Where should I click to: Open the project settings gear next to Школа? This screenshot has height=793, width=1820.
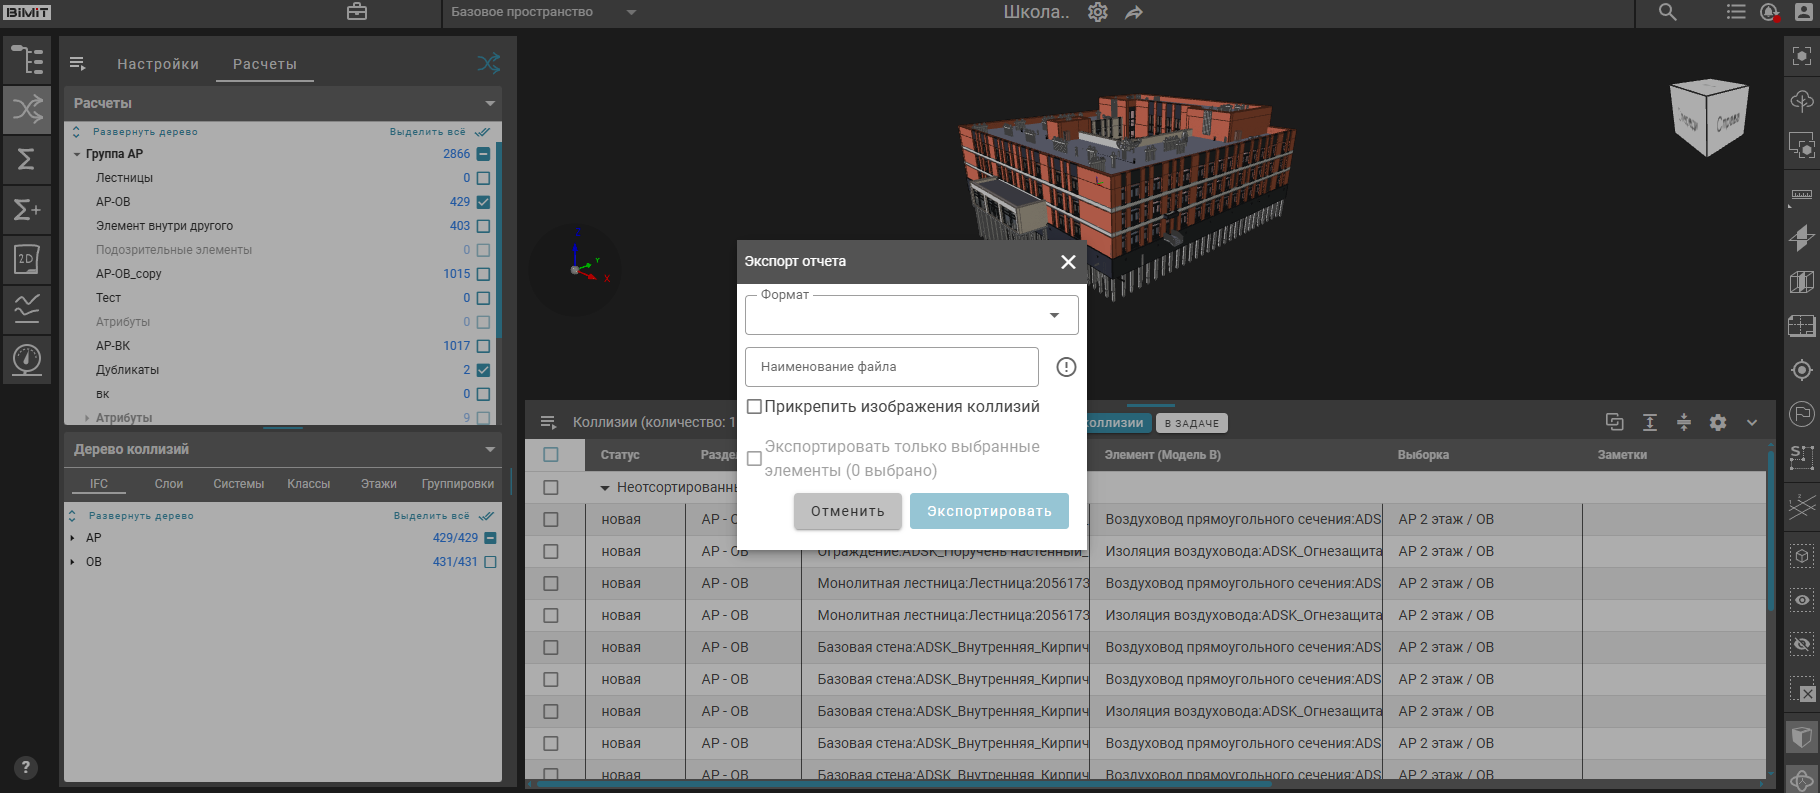(x=1098, y=12)
